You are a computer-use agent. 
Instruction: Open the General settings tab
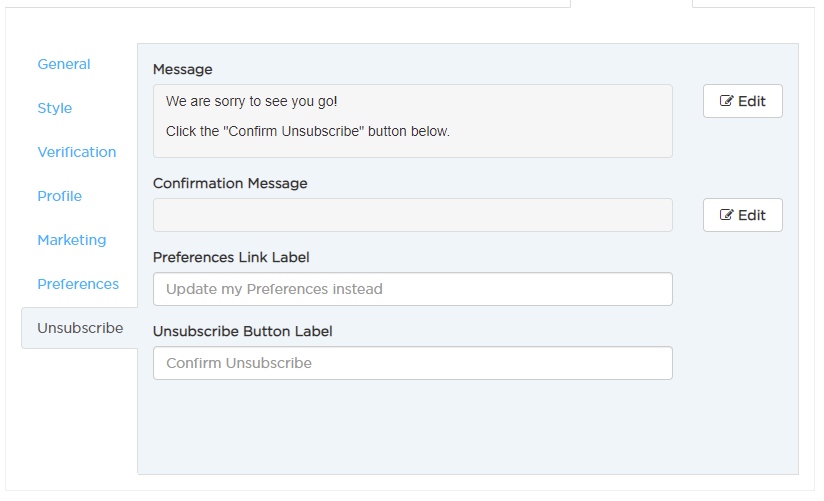click(64, 64)
